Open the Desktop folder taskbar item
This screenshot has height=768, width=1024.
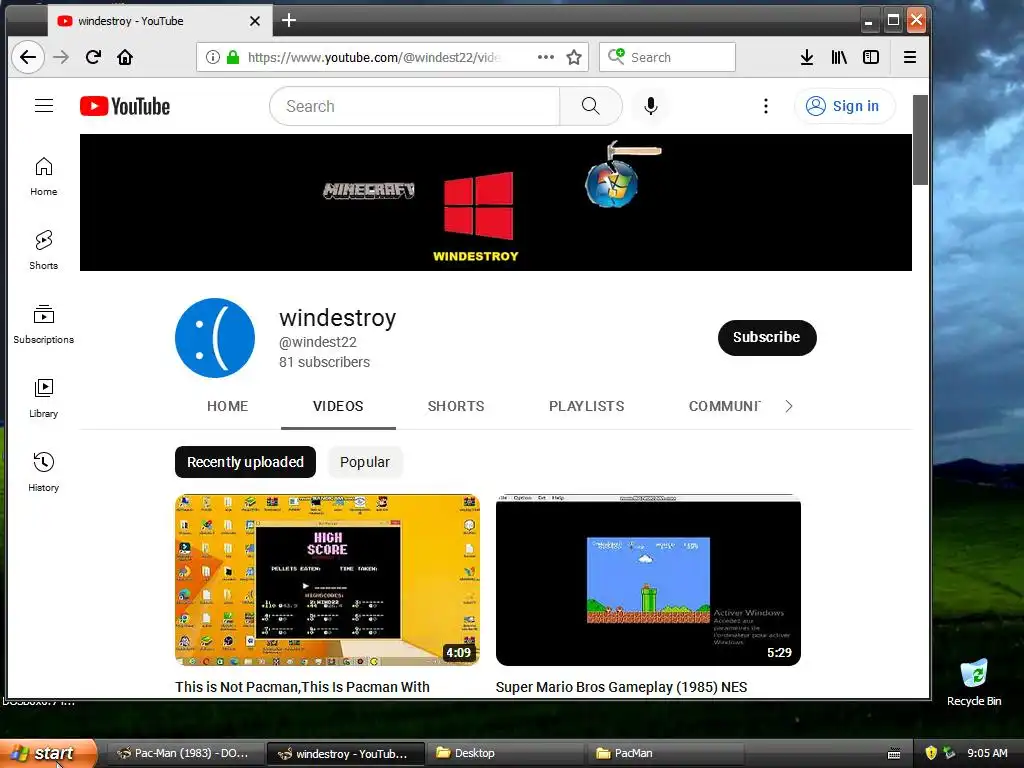tap(505, 754)
